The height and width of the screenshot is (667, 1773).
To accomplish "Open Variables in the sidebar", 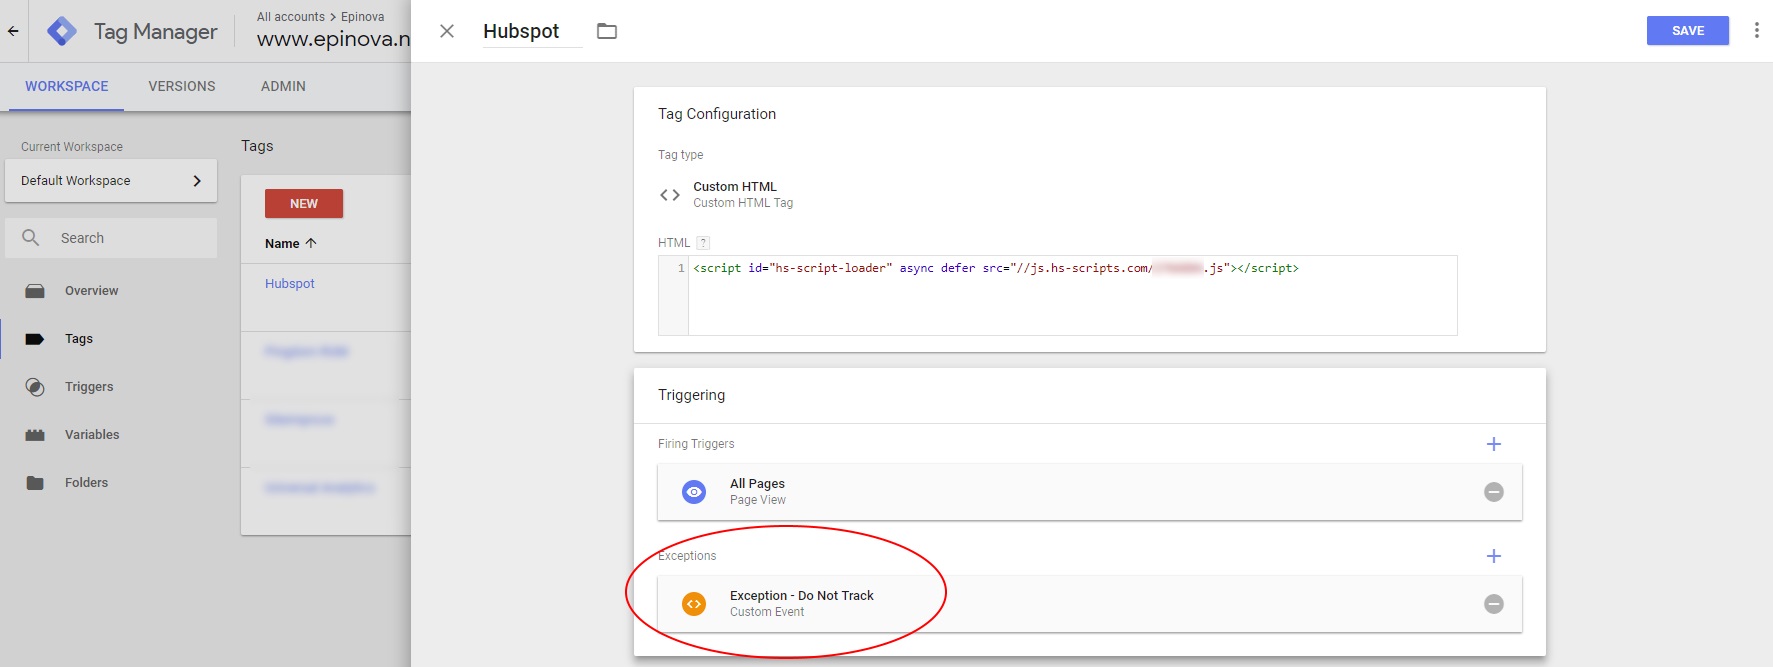I will [x=92, y=435].
